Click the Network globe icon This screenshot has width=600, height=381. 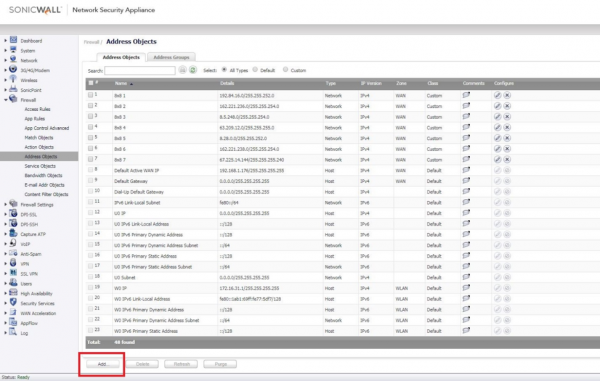click(13, 60)
